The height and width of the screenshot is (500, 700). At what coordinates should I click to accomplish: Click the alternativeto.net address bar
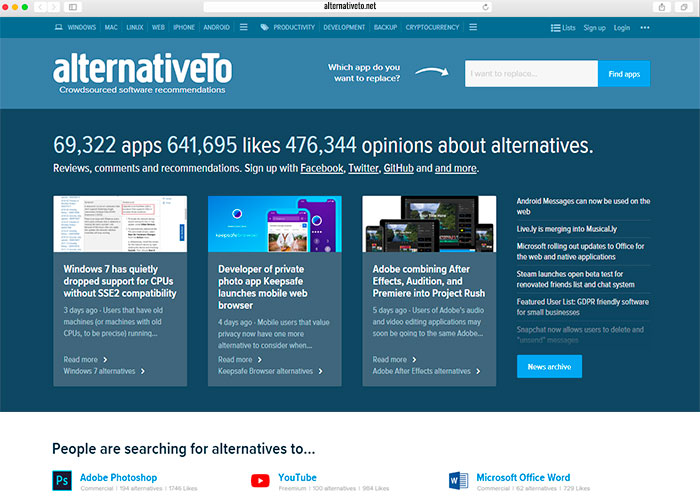pos(348,6)
